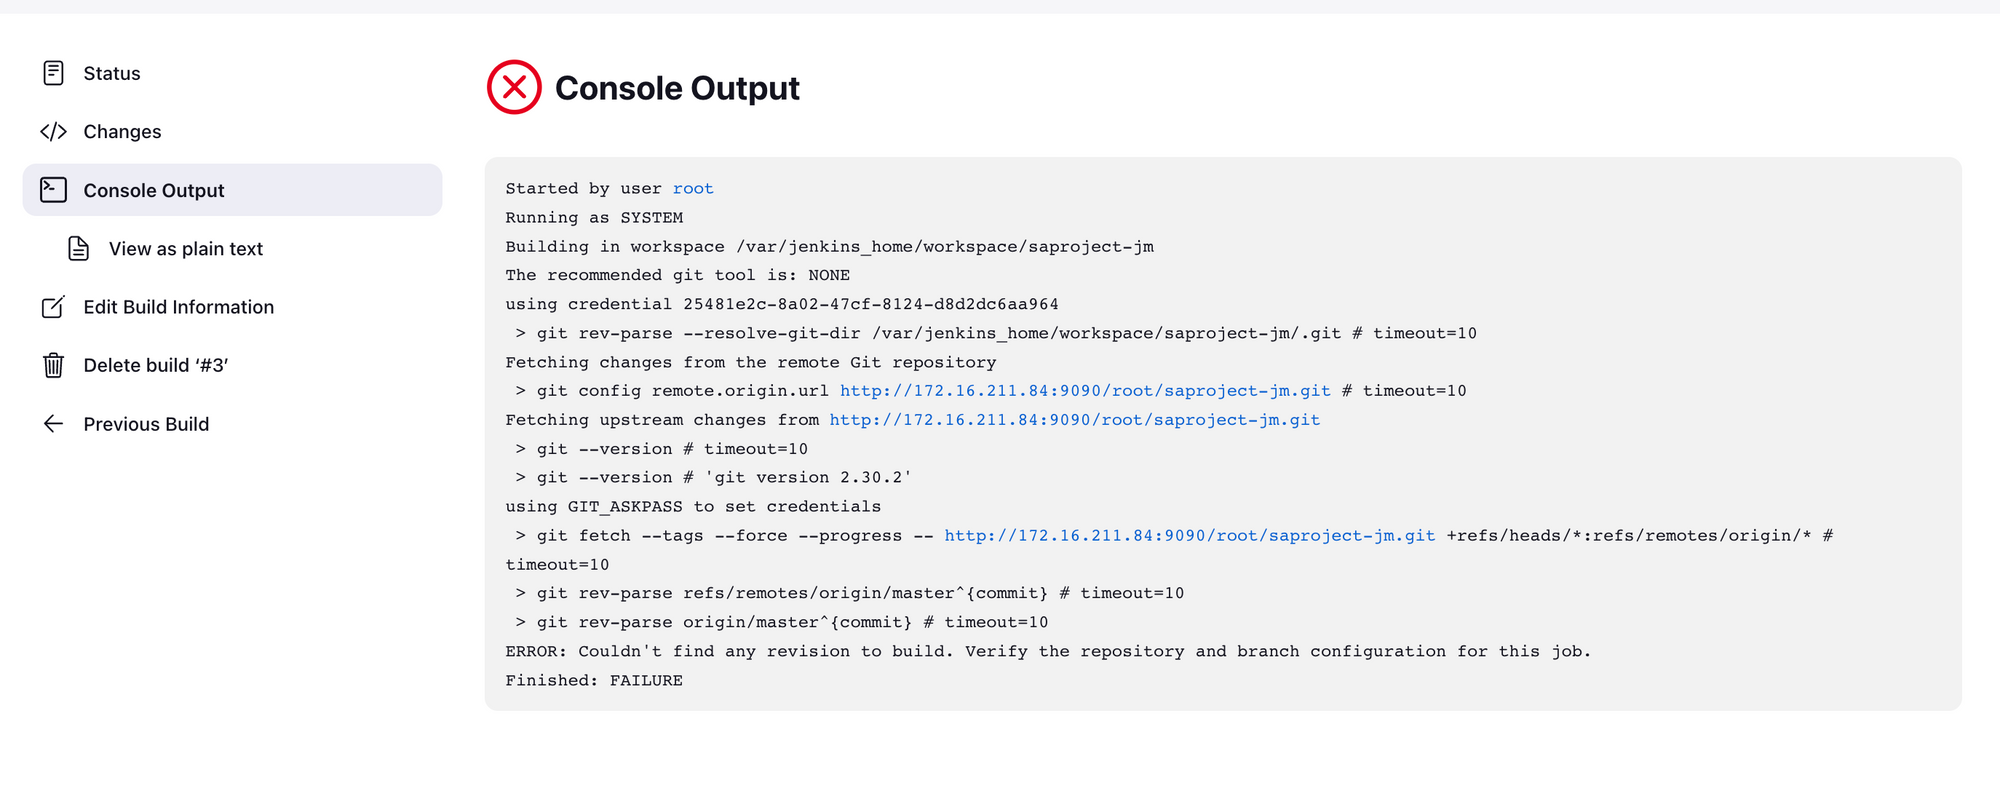Click the Previous Build left arrow icon
This screenshot has width=2000, height=809.
click(54, 424)
